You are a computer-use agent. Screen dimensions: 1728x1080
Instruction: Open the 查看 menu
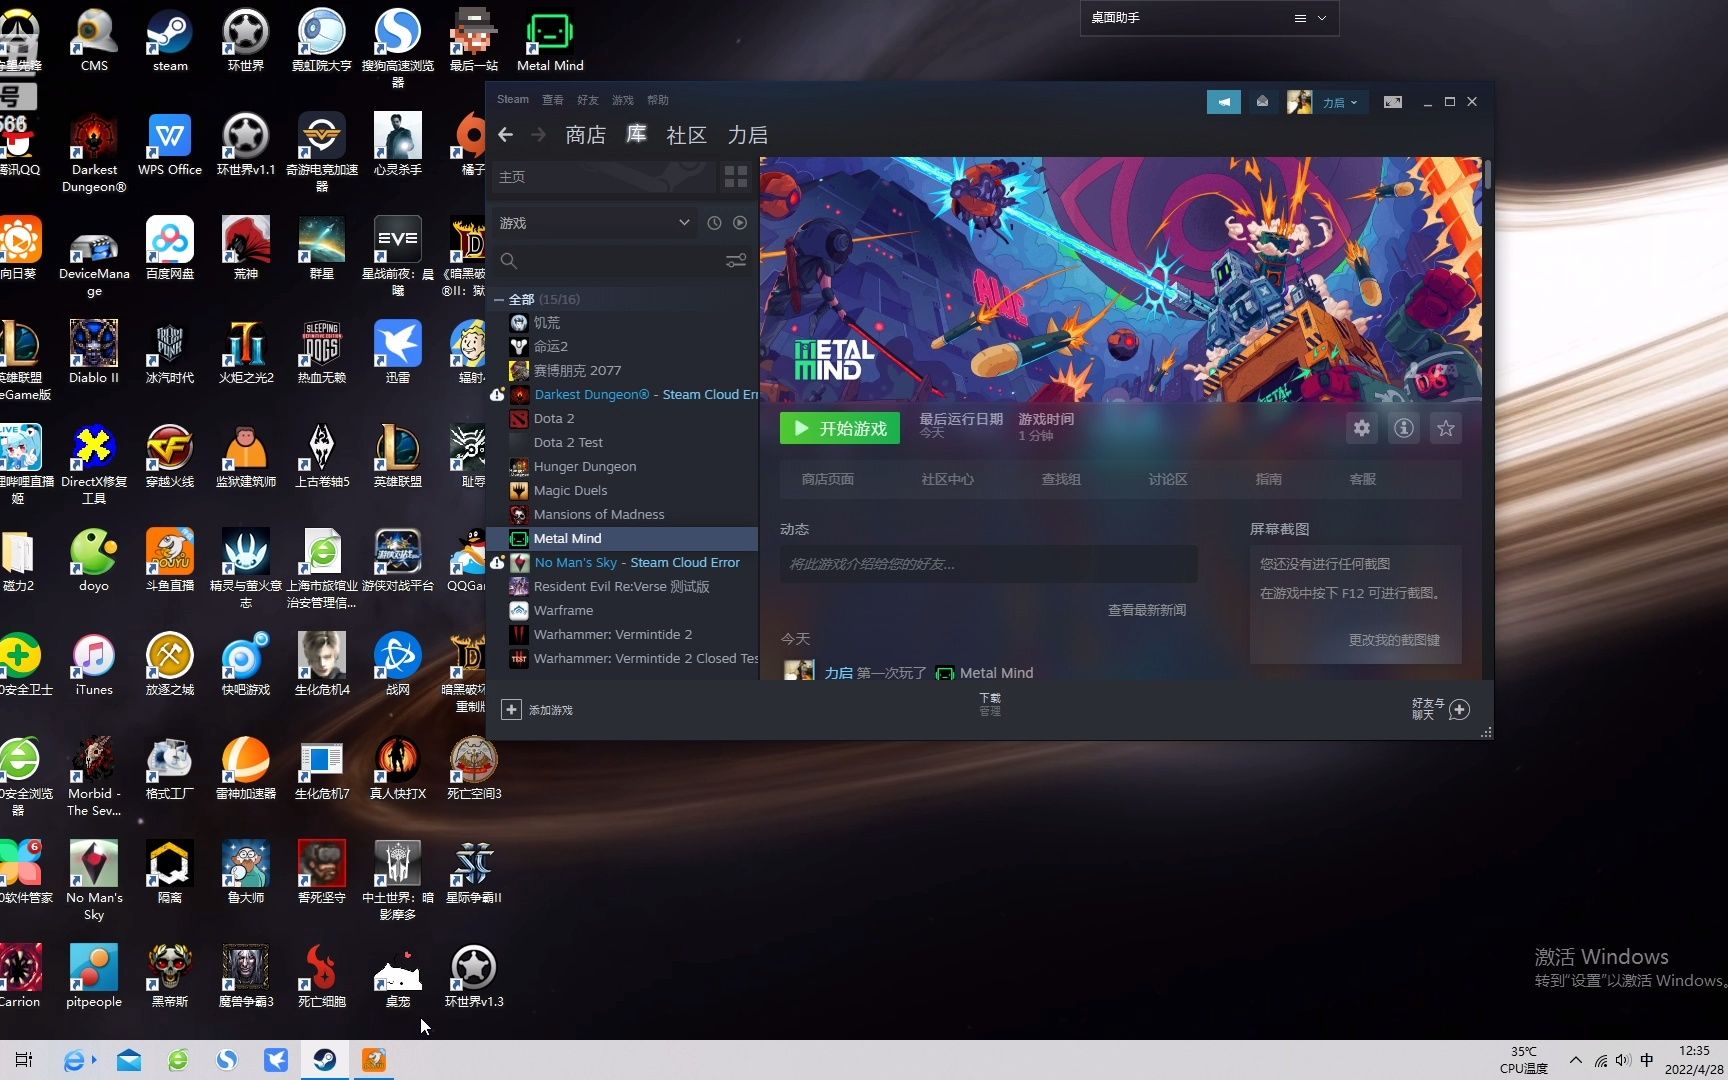(x=553, y=100)
